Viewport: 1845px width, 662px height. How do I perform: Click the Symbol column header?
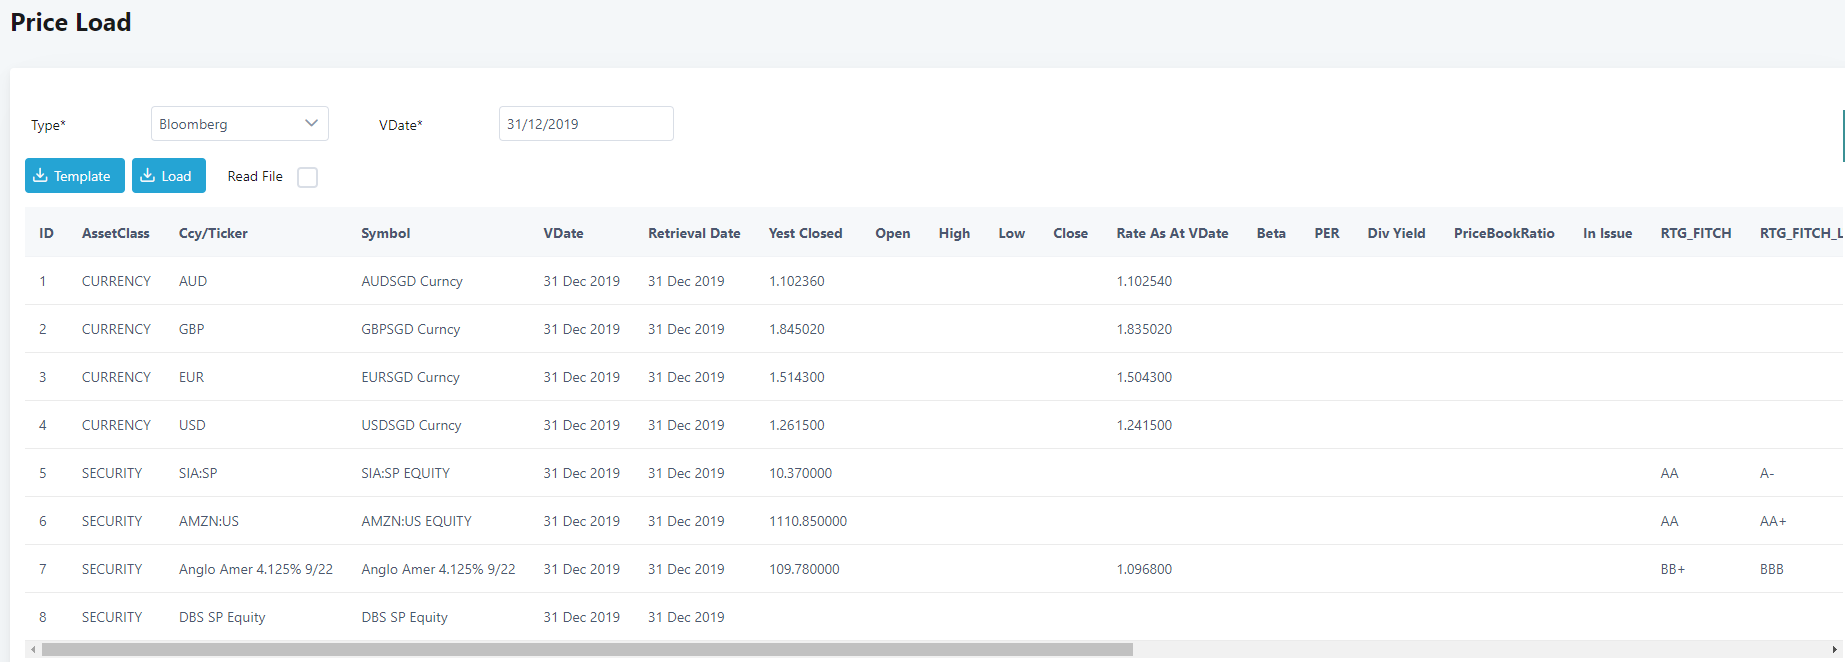tap(385, 233)
